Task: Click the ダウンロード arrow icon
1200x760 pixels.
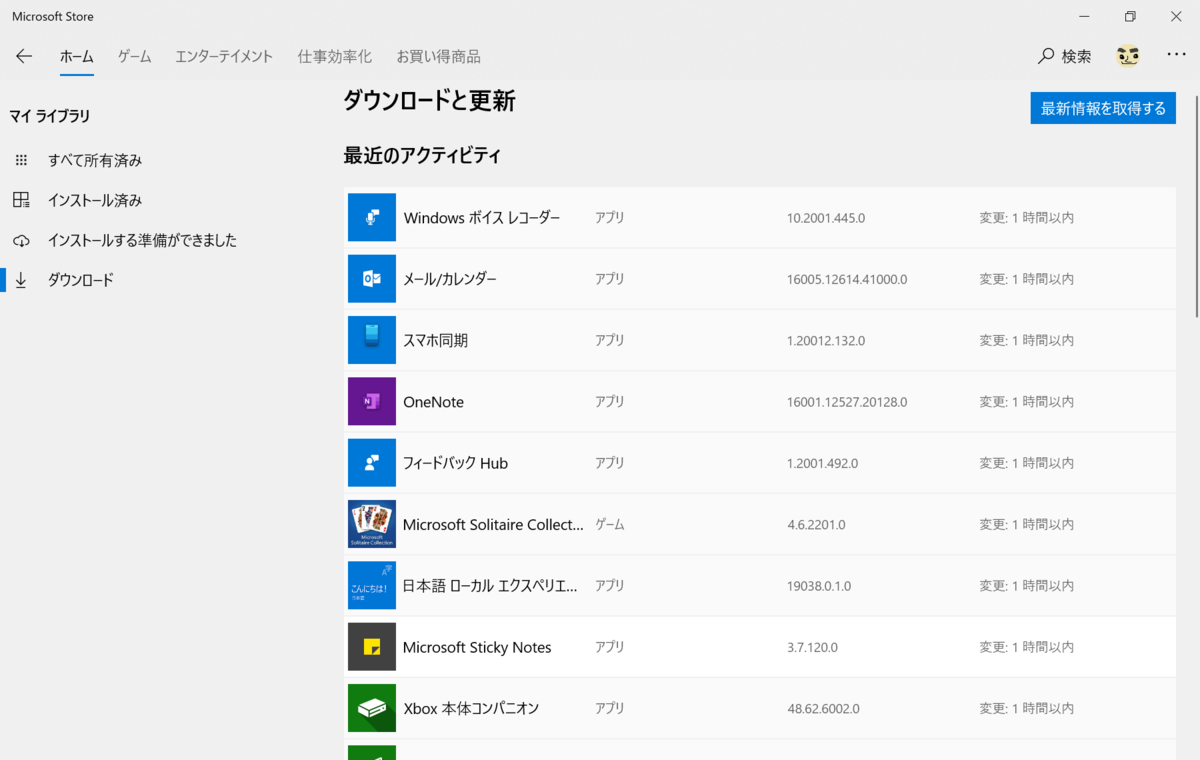Action: click(21, 280)
